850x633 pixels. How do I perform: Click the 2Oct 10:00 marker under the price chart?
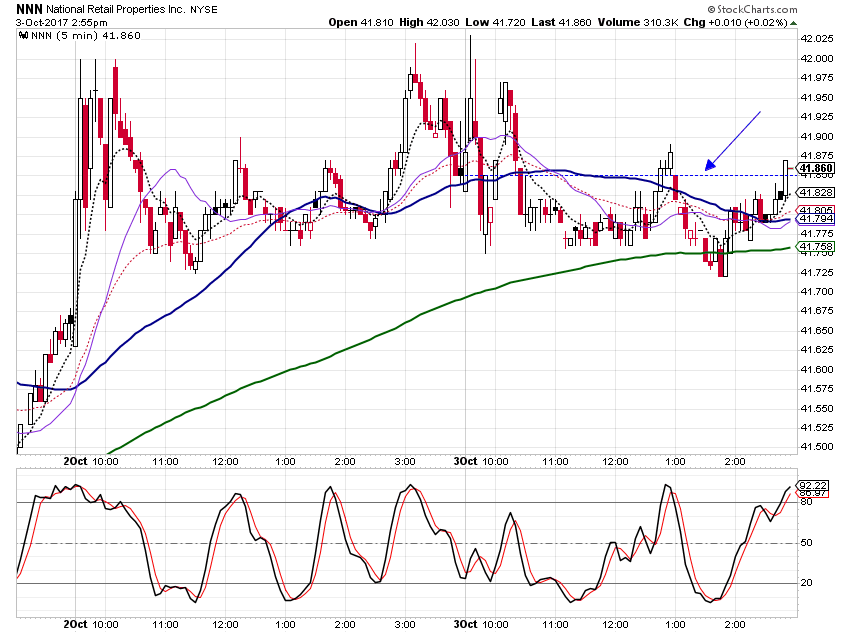91,461
